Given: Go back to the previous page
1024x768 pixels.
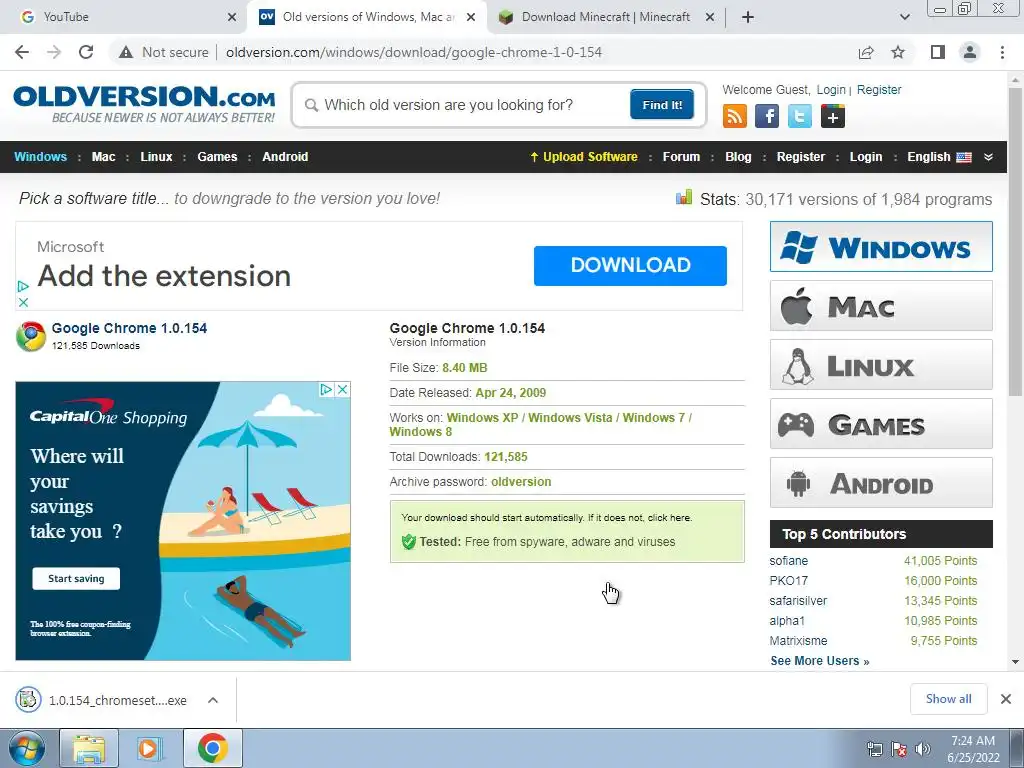Looking at the screenshot, I should (x=22, y=52).
